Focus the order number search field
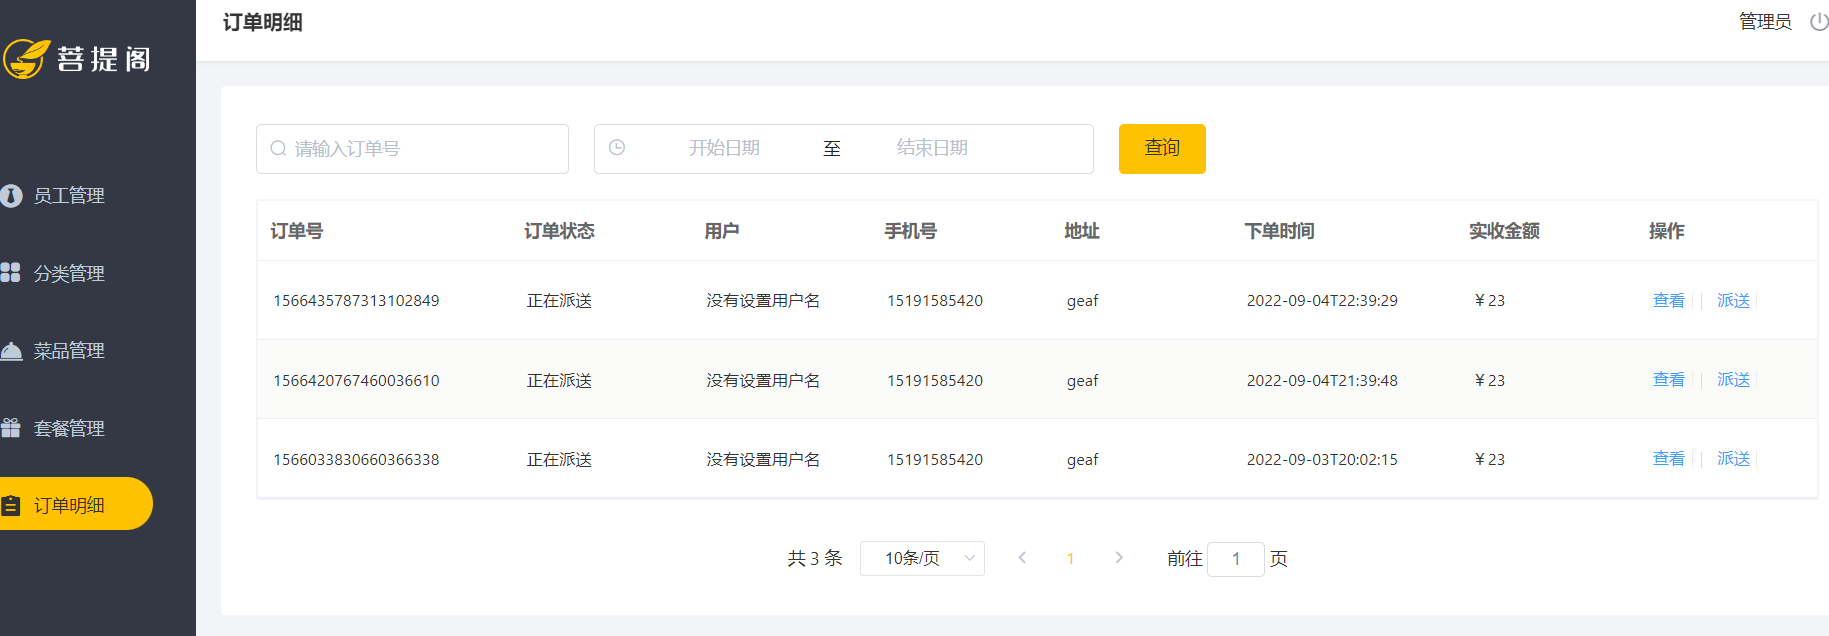 [412, 149]
